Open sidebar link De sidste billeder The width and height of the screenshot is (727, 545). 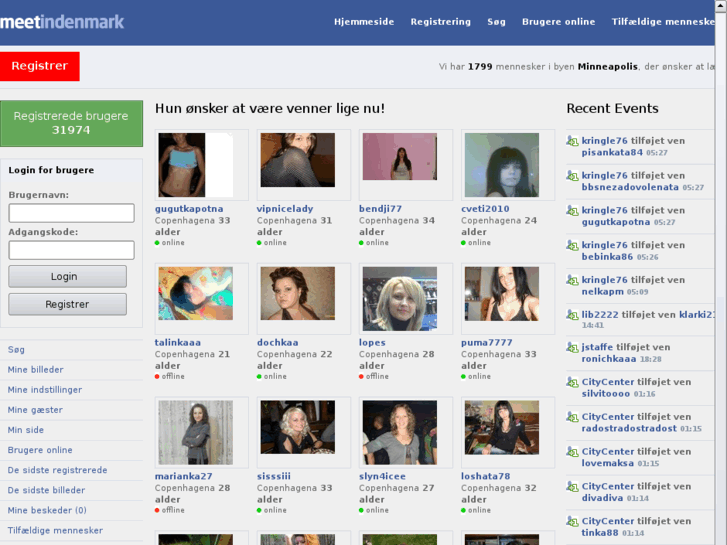(x=46, y=490)
